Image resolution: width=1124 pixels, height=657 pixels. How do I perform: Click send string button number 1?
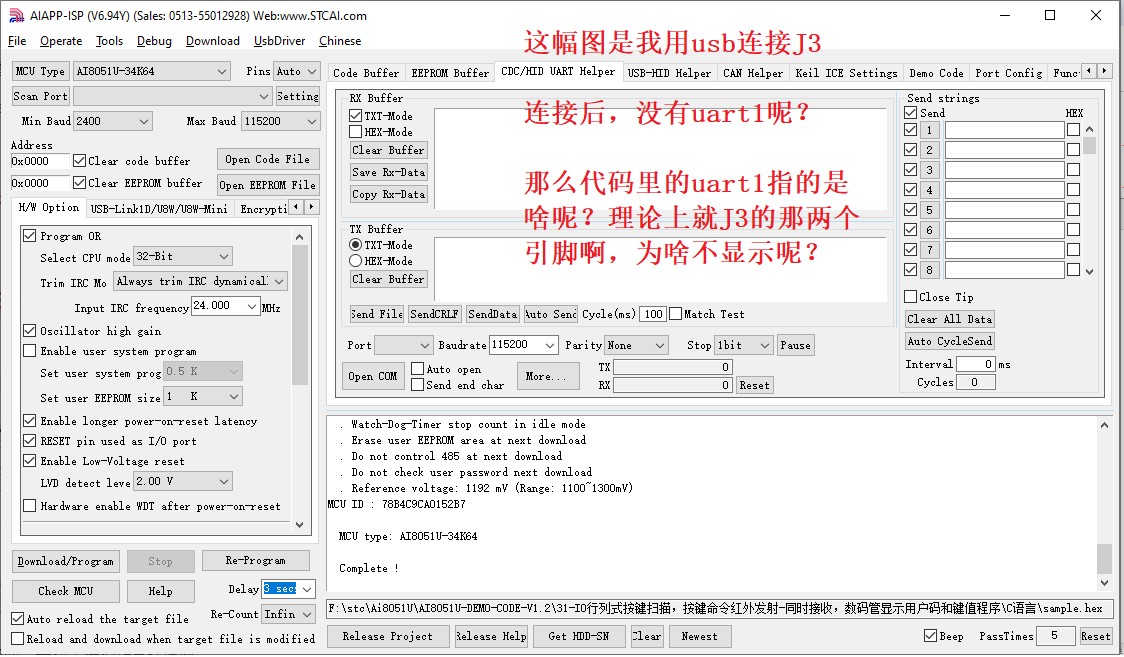click(929, 130)
